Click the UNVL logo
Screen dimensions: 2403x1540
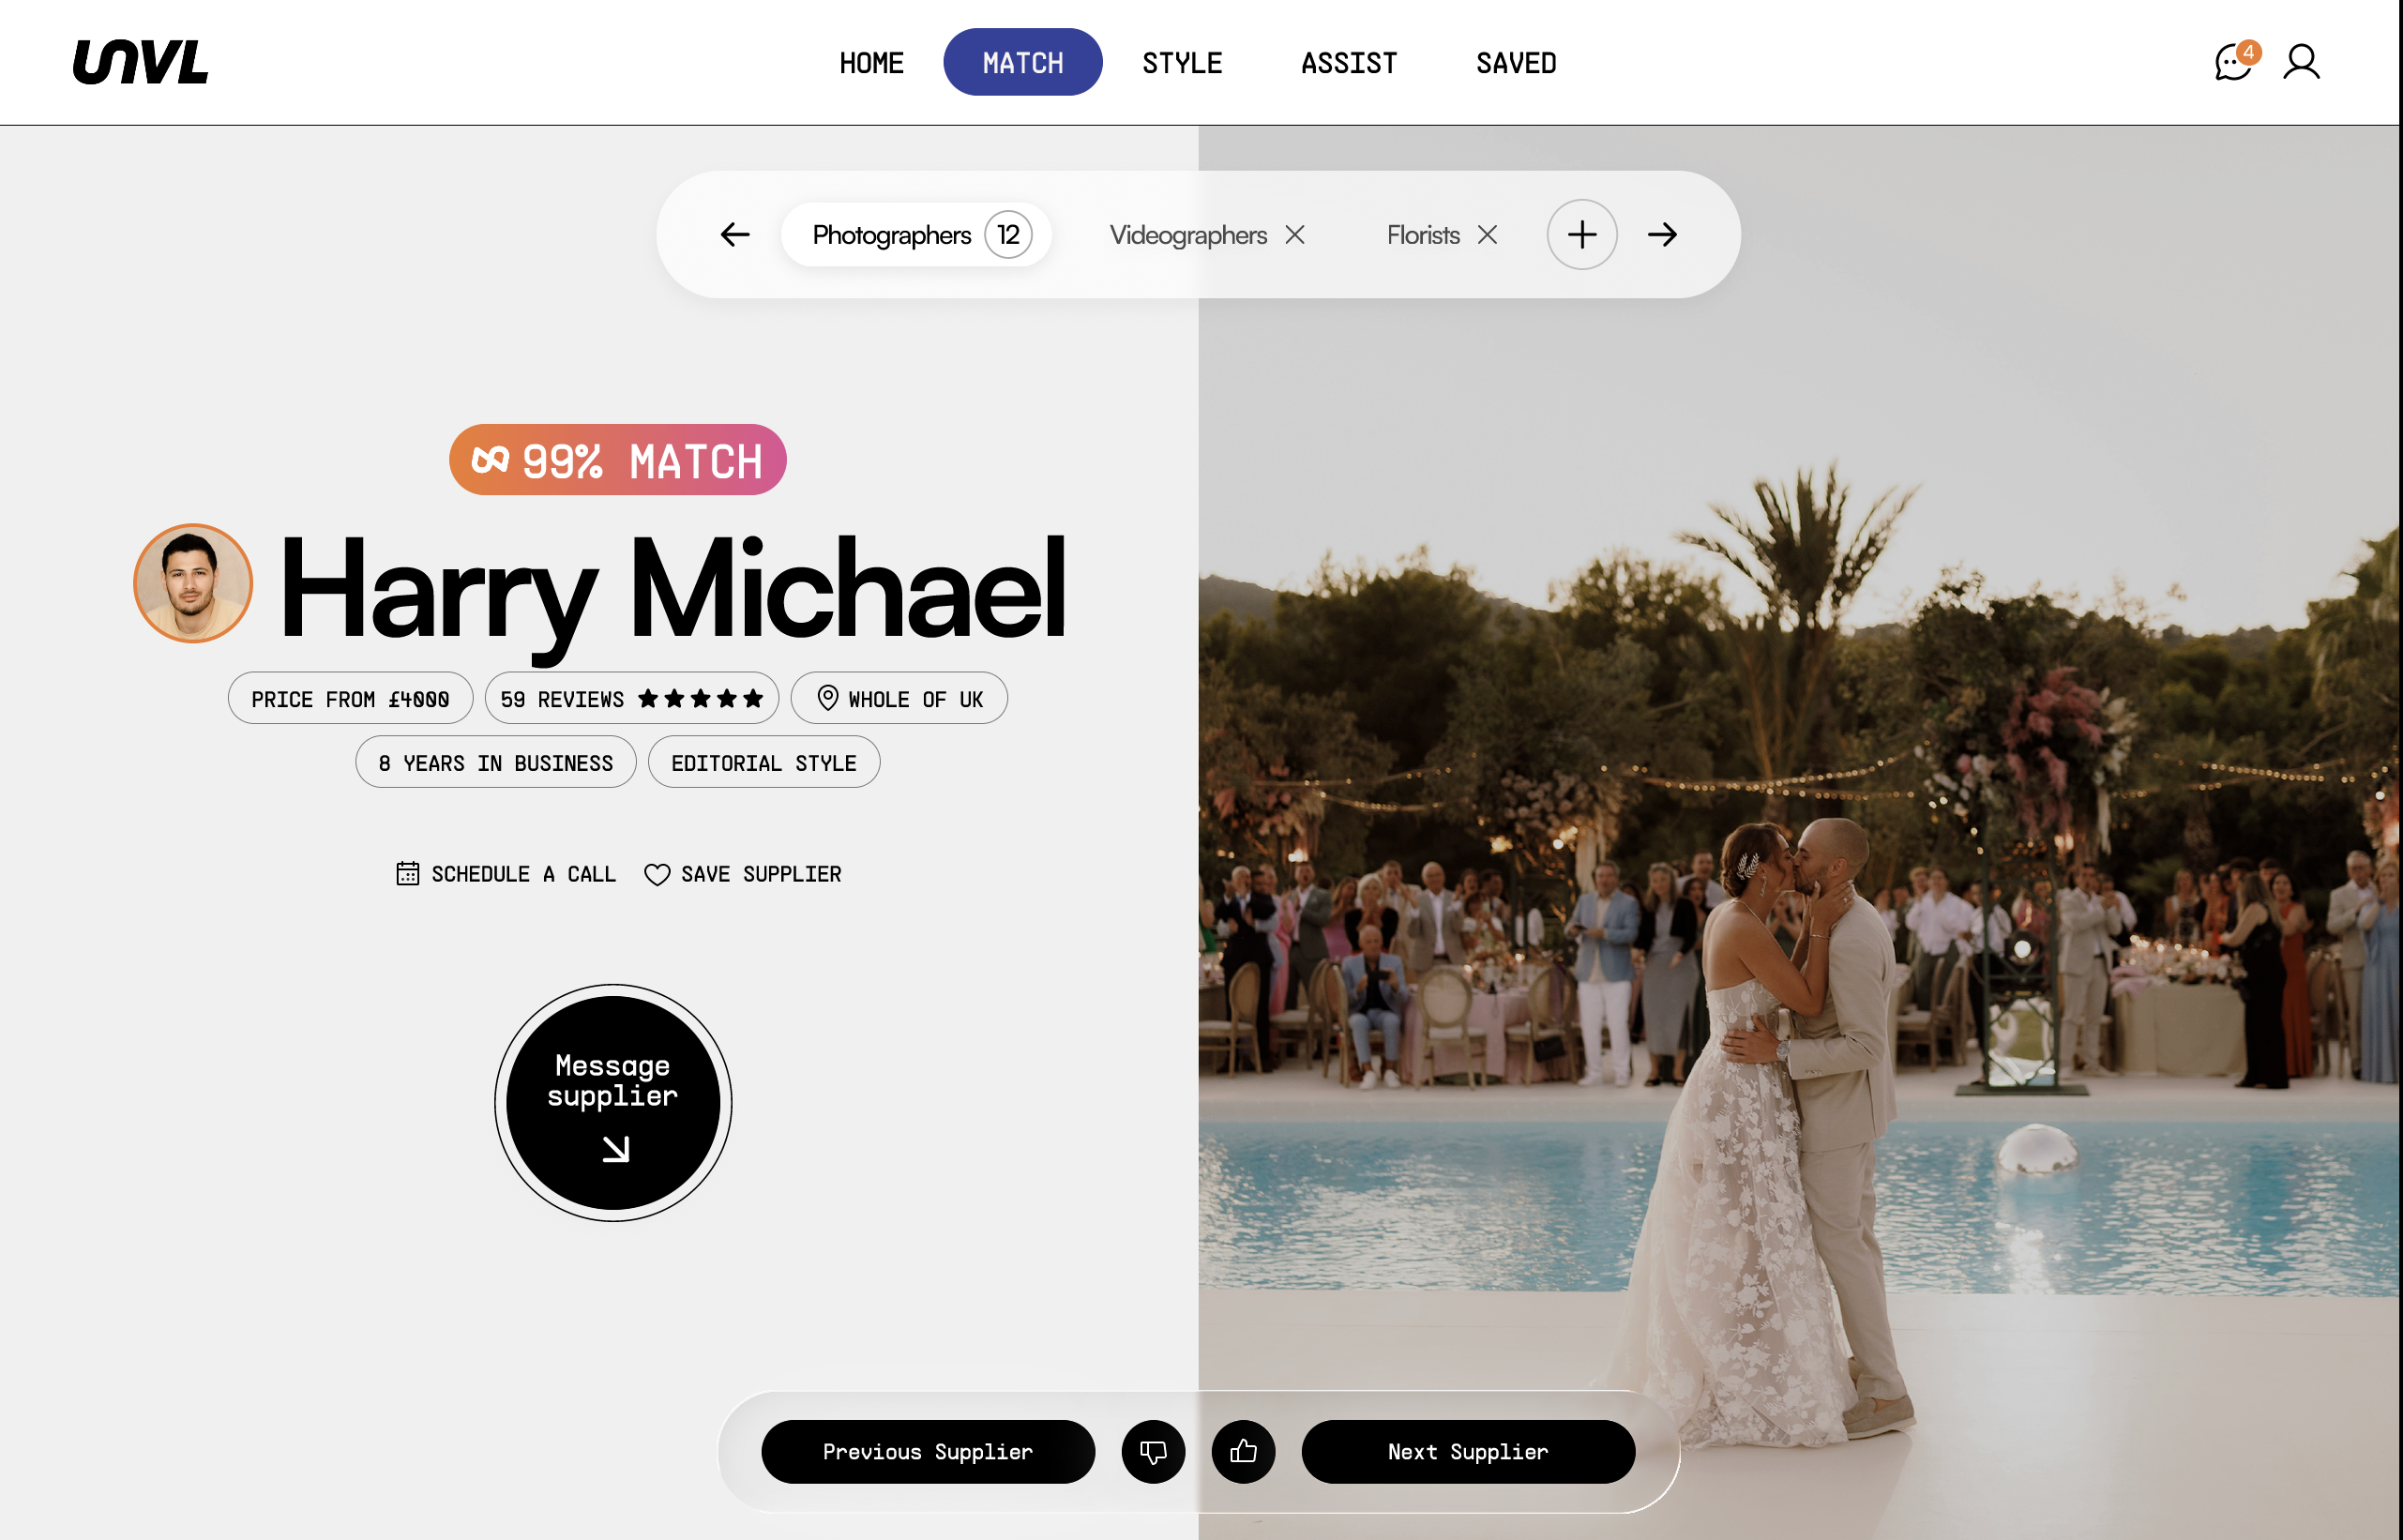(141, 62)
